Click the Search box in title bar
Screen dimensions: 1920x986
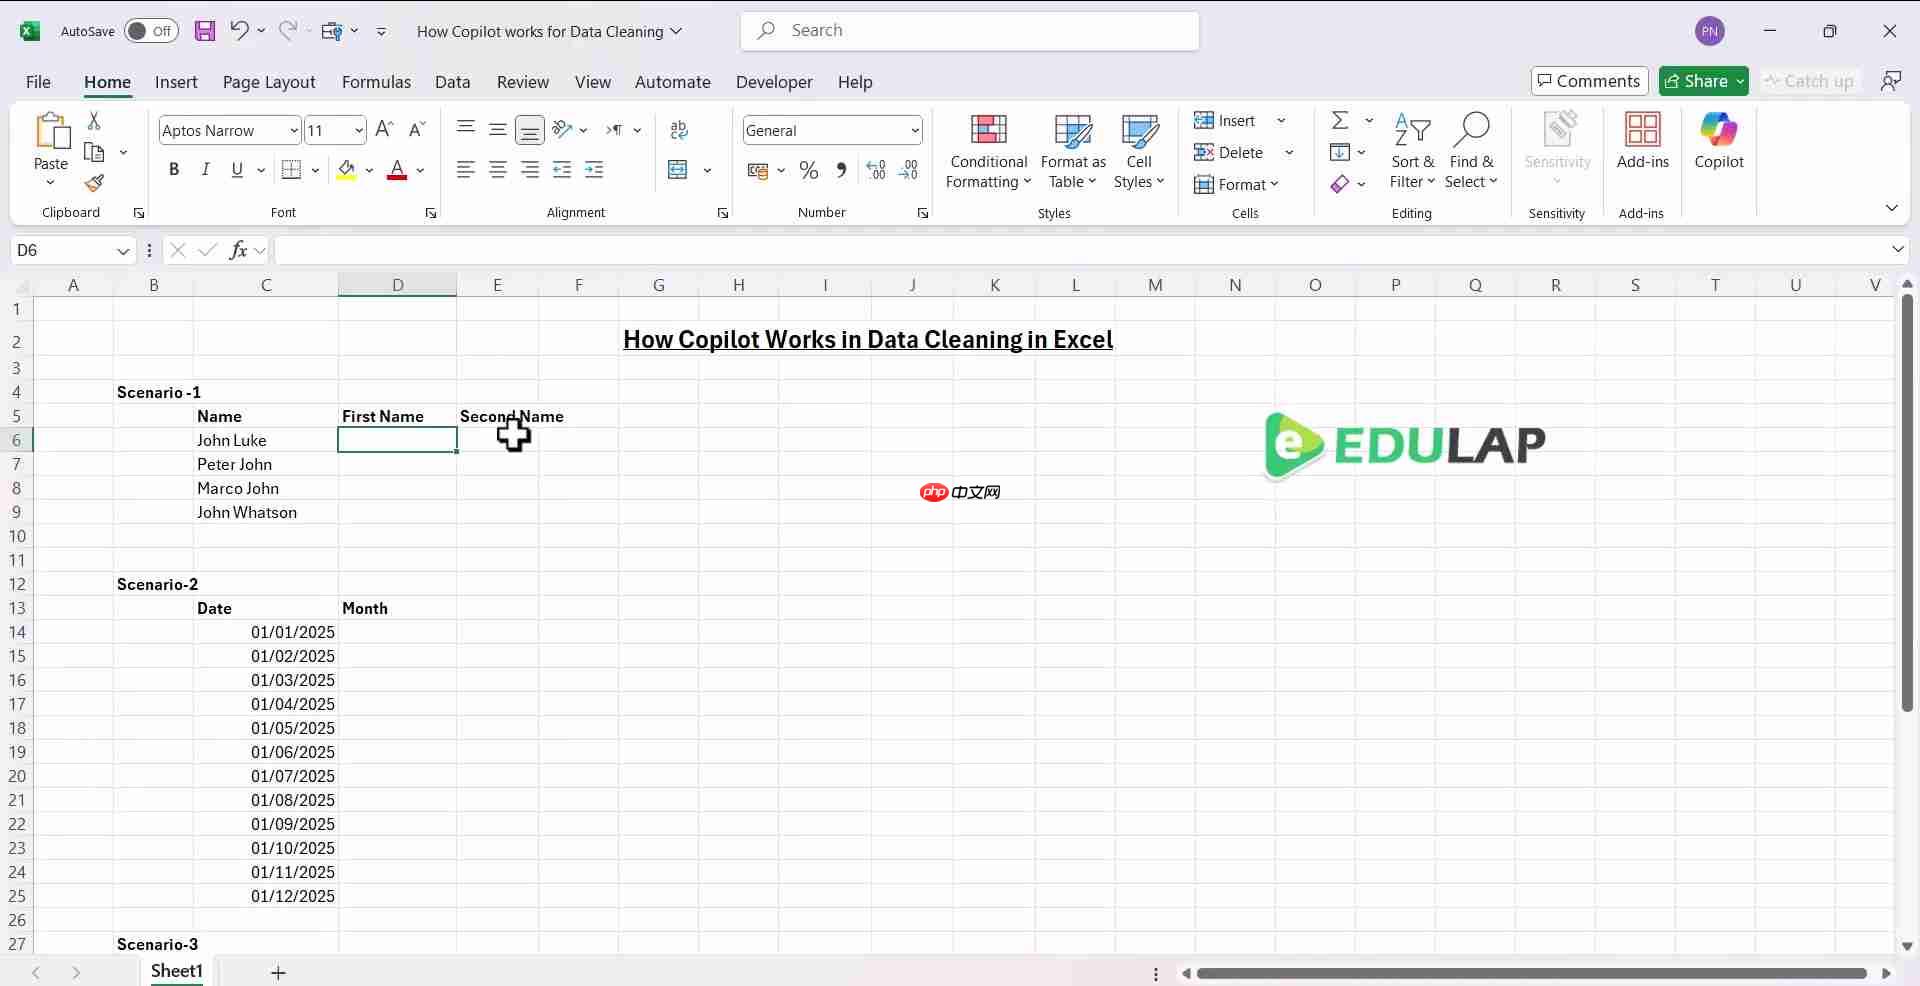point(970,31)
